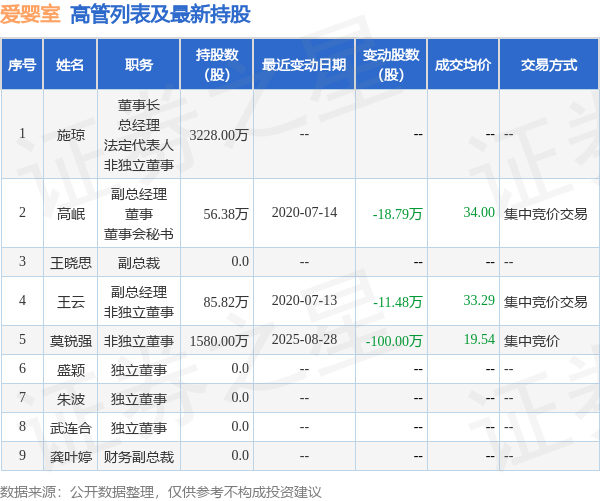Click the change amount -11.48万
The width and height of the screenshot is (600, 501).
point(398,302)
